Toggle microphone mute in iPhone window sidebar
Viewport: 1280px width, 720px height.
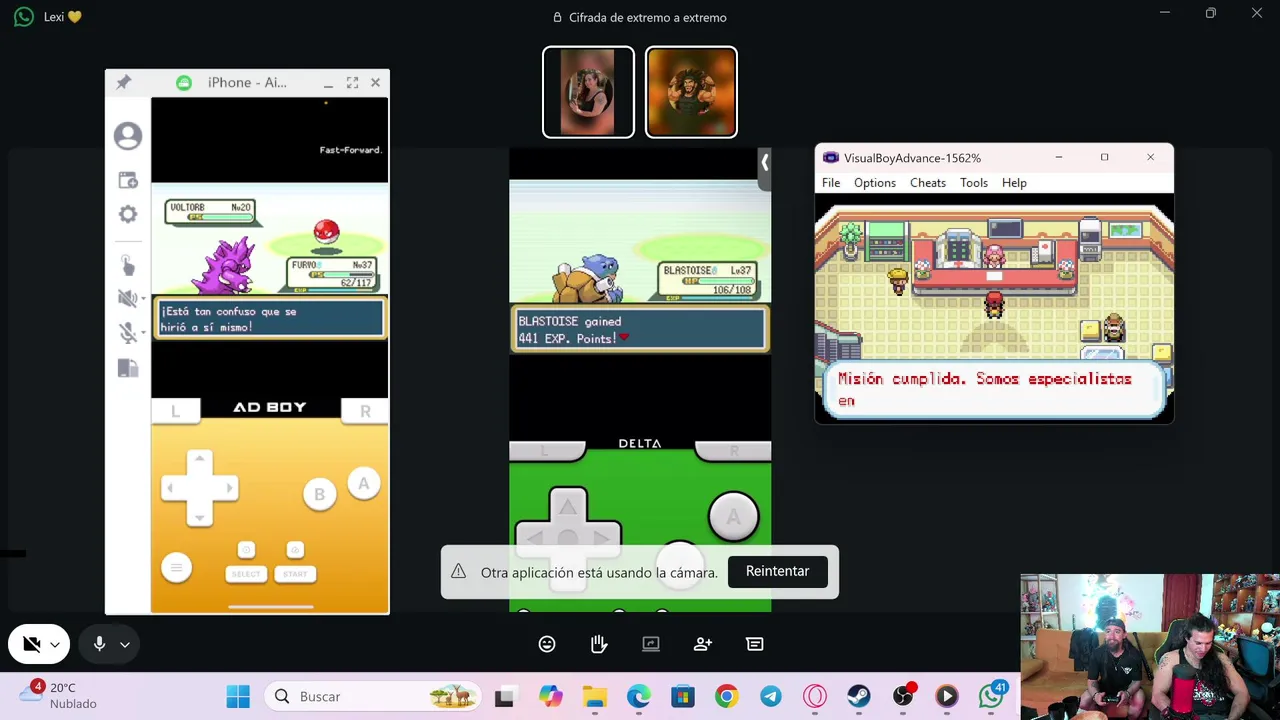pyautogui.click(x=126, y=333)
